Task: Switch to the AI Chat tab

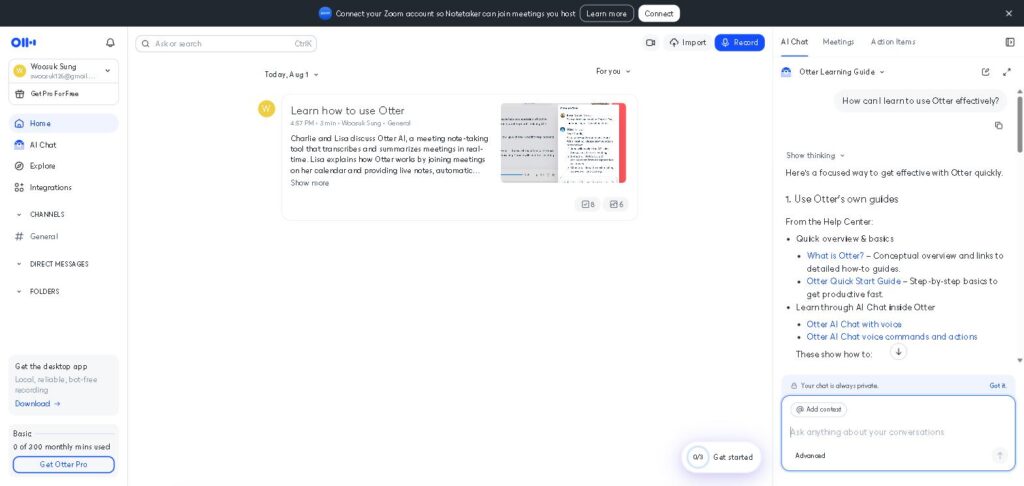Action: coord(794,42)
